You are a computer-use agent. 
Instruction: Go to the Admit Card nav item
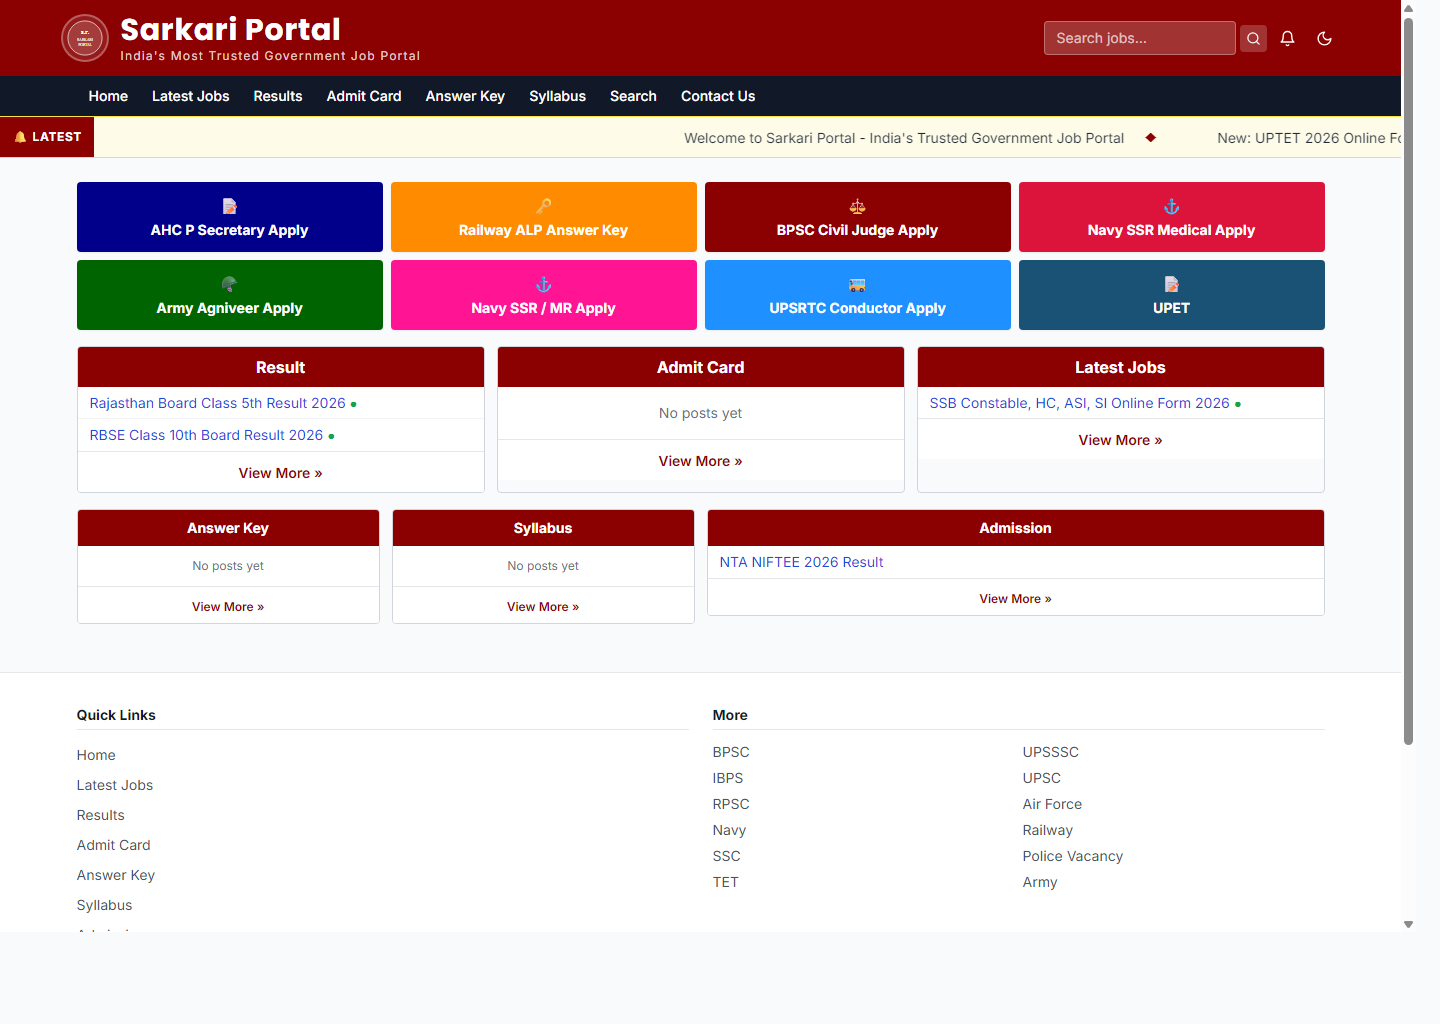point(363,96)
